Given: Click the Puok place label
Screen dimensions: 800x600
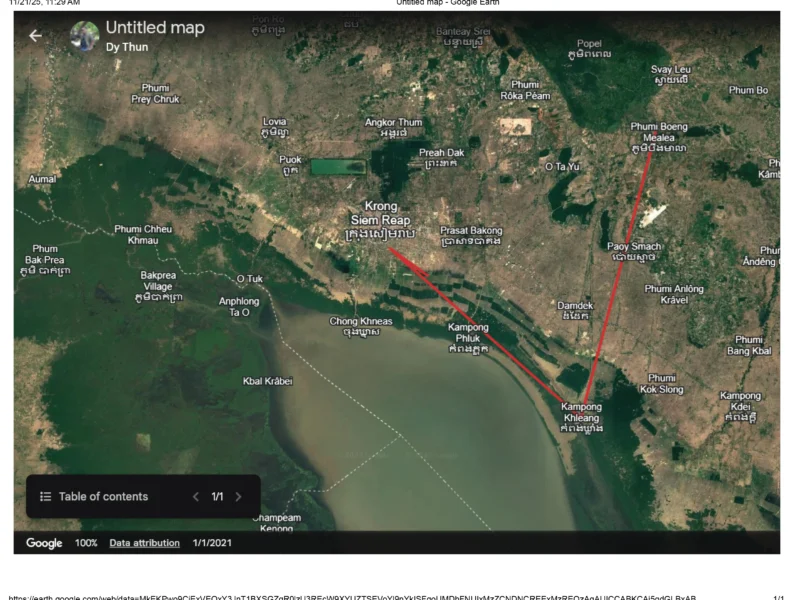Looking at the screenshot, I should pyautogui.click(x=290, y=165).
